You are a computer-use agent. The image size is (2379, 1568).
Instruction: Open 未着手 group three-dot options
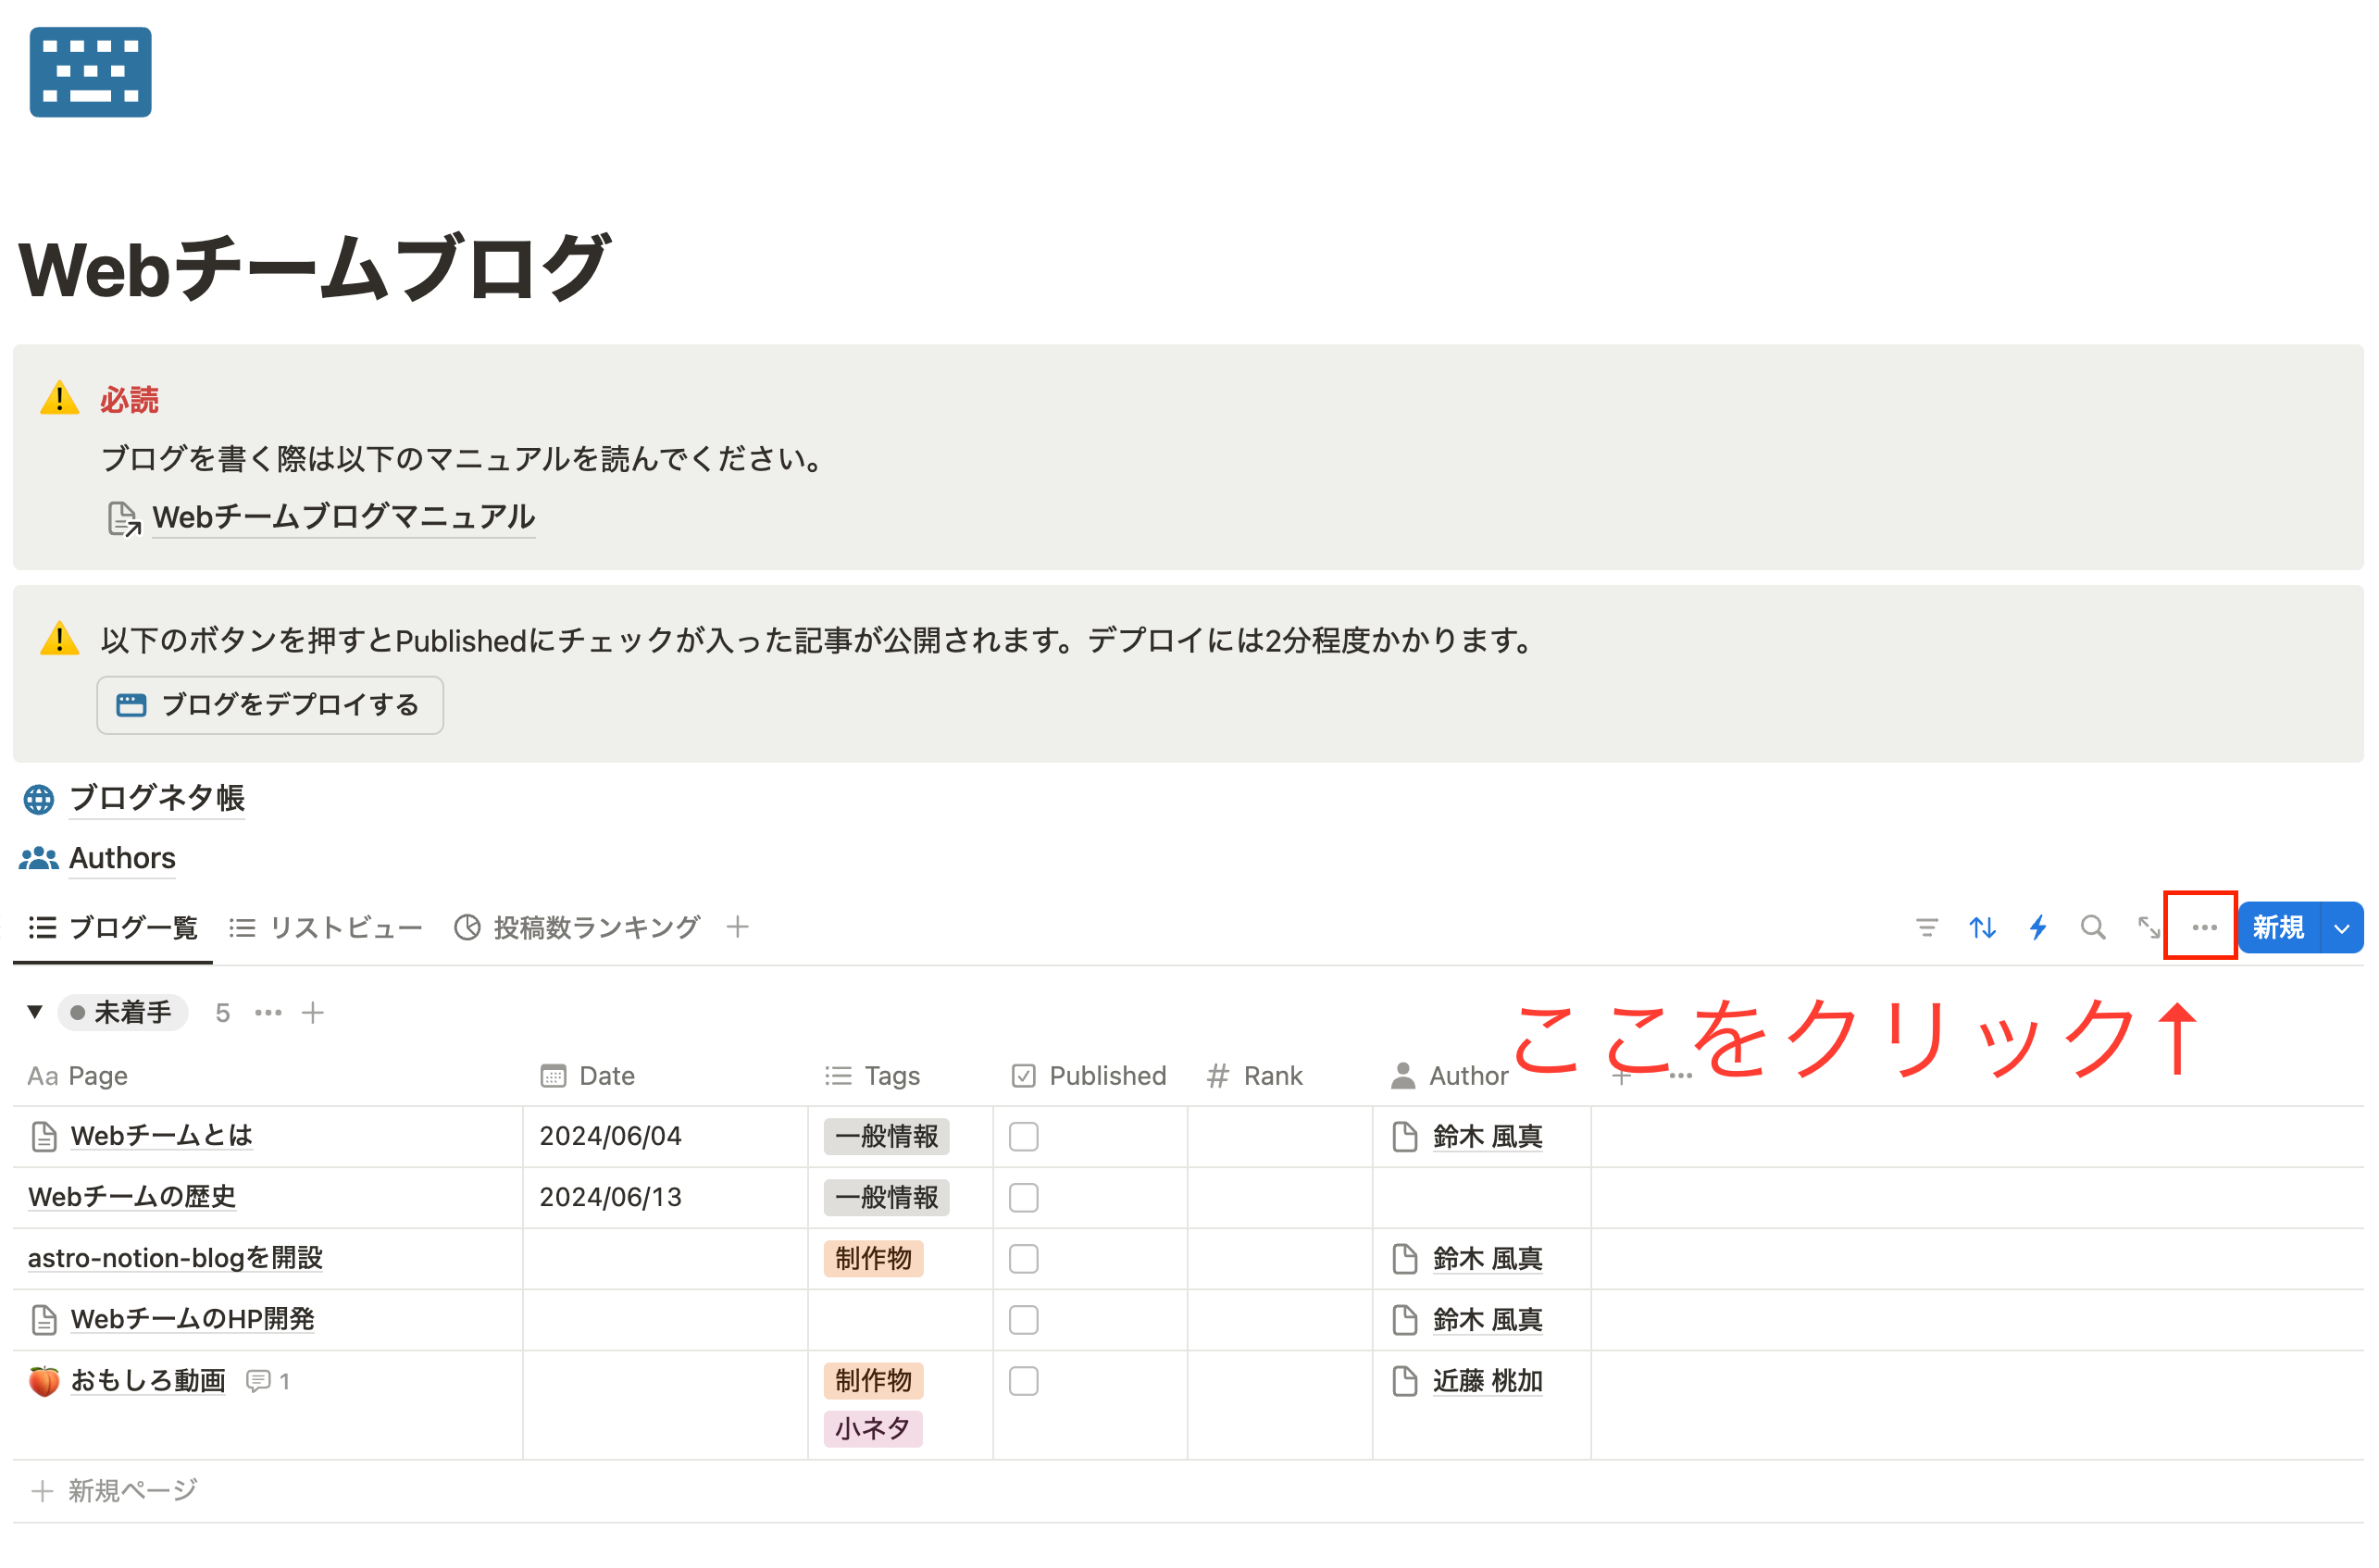(268, 1013)
